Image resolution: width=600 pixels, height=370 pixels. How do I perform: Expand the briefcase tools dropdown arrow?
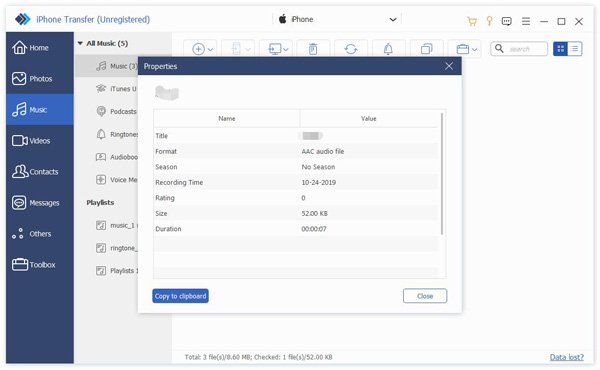tap(474, 49)
